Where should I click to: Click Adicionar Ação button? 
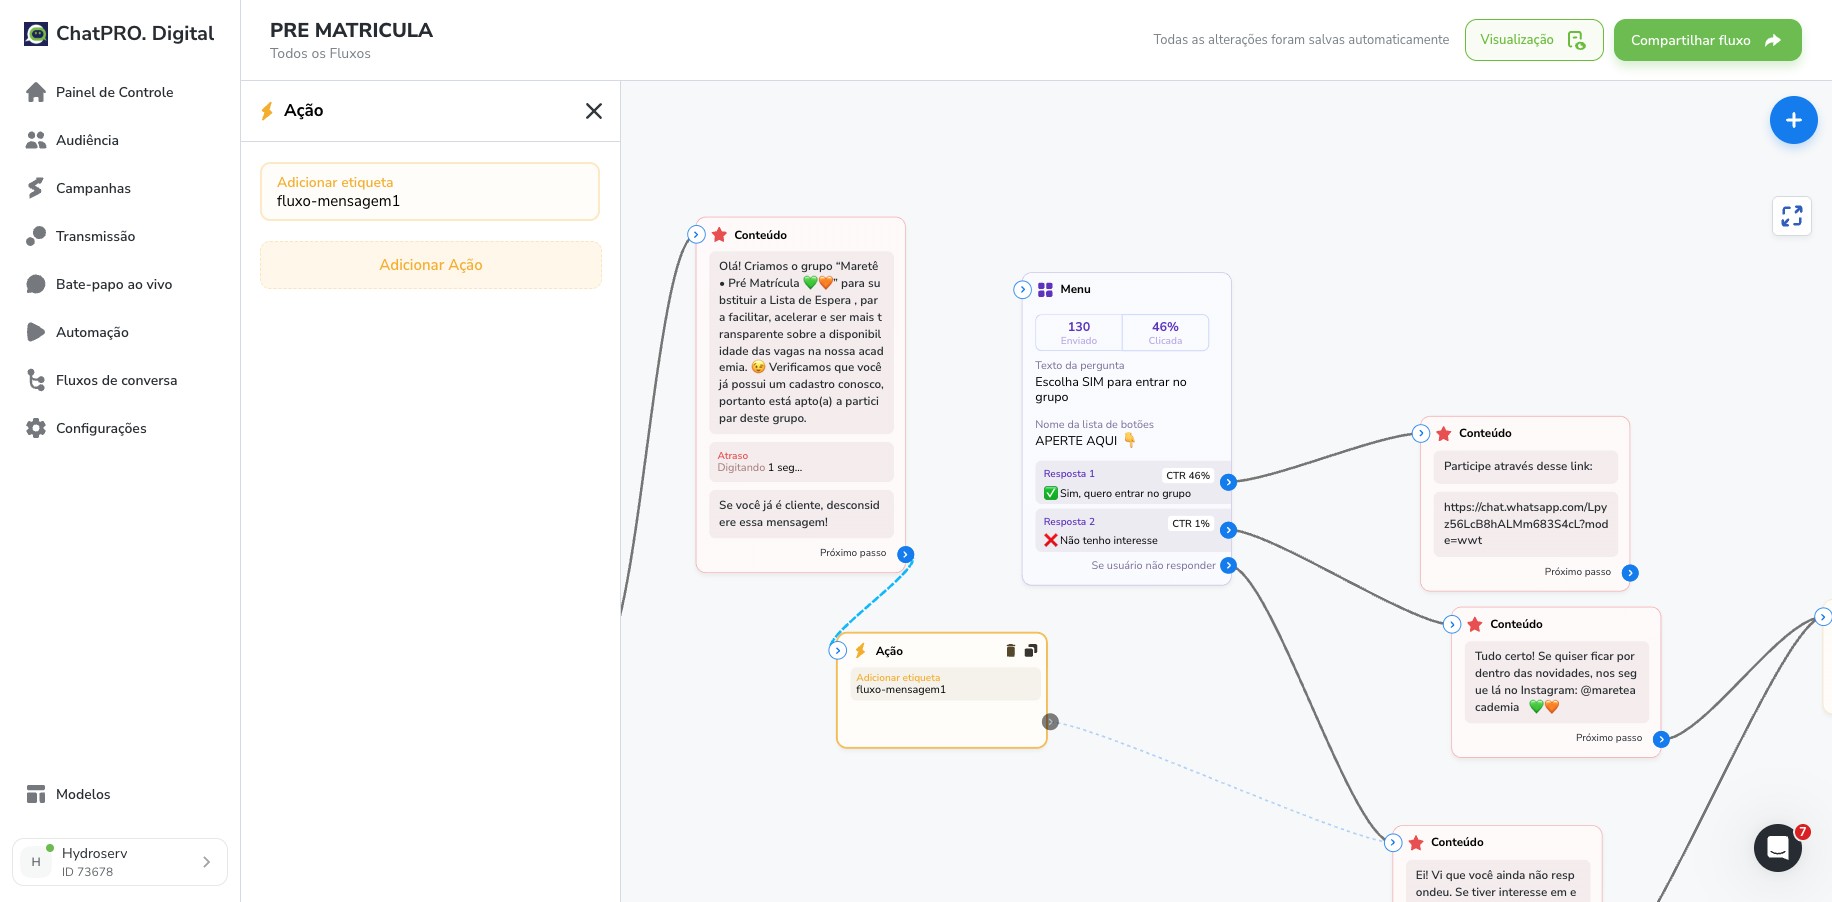[x=431, y=265]
